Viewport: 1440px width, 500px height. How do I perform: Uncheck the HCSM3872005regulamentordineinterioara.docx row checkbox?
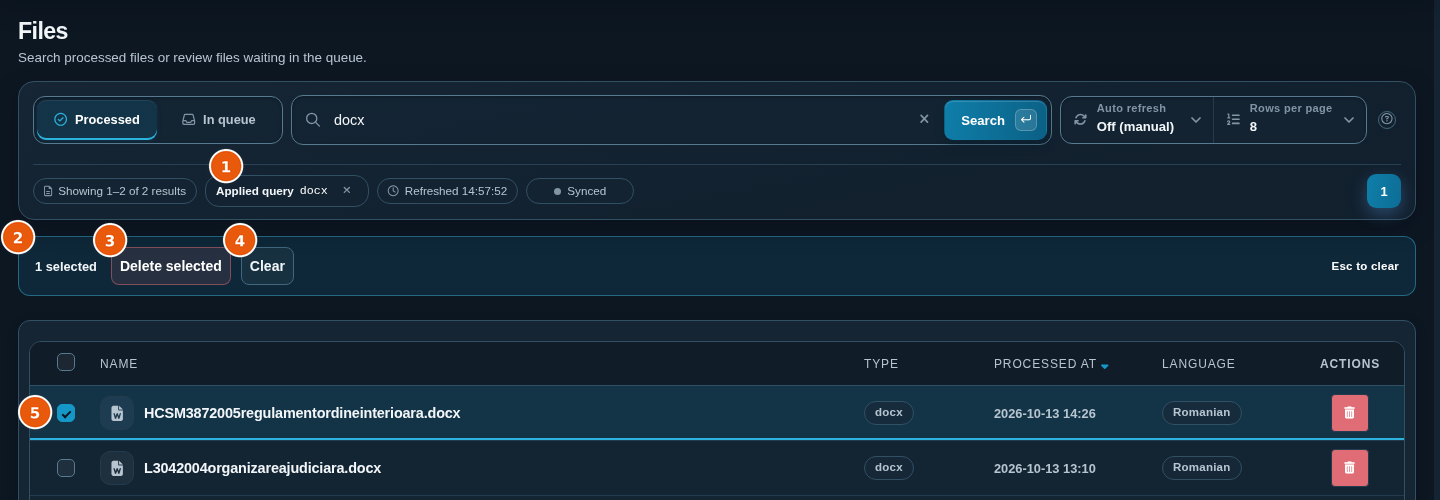(x=66, y=413)
